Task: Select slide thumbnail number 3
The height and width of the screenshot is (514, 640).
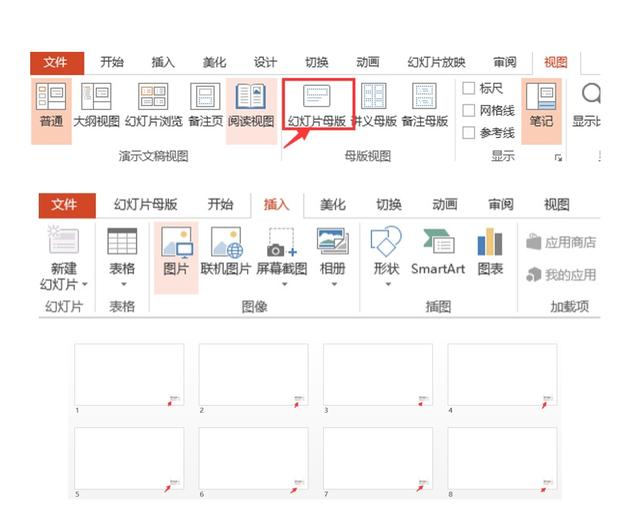Action: tap(378, 375)
